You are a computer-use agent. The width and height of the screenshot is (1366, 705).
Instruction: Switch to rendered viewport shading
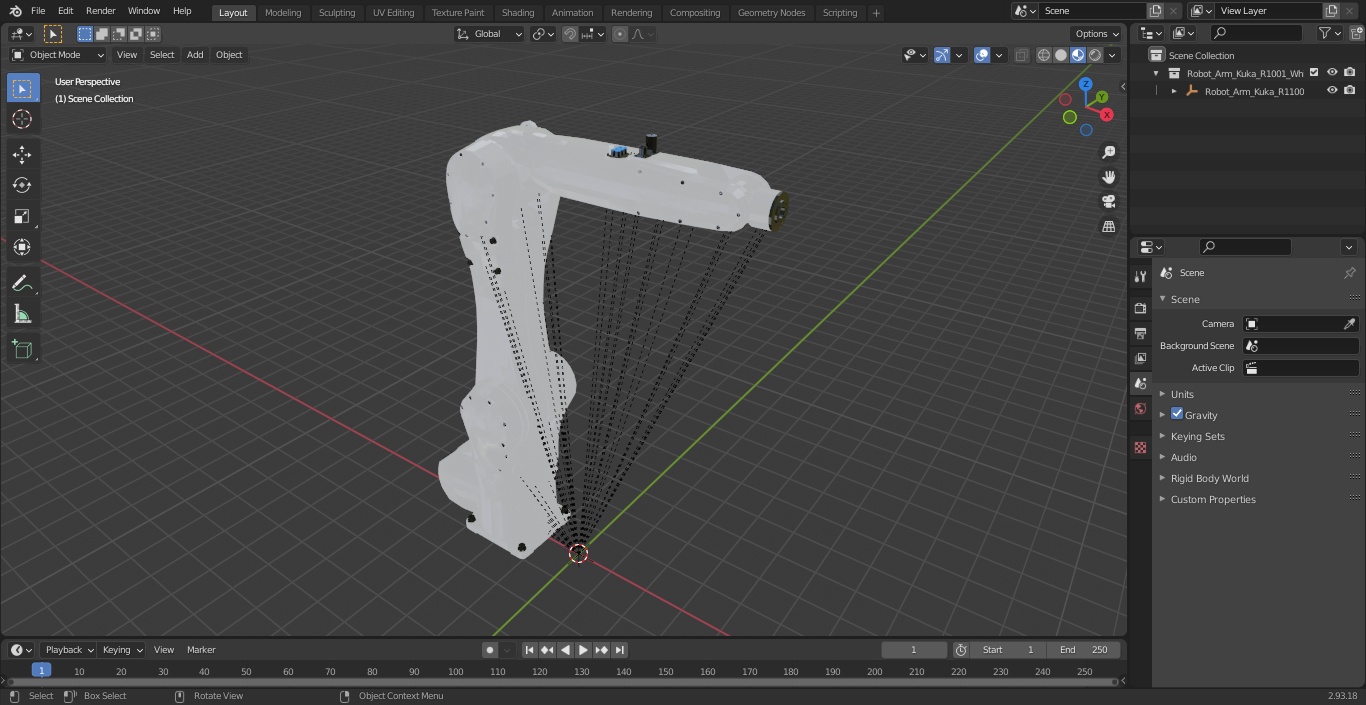(1095, 55)
